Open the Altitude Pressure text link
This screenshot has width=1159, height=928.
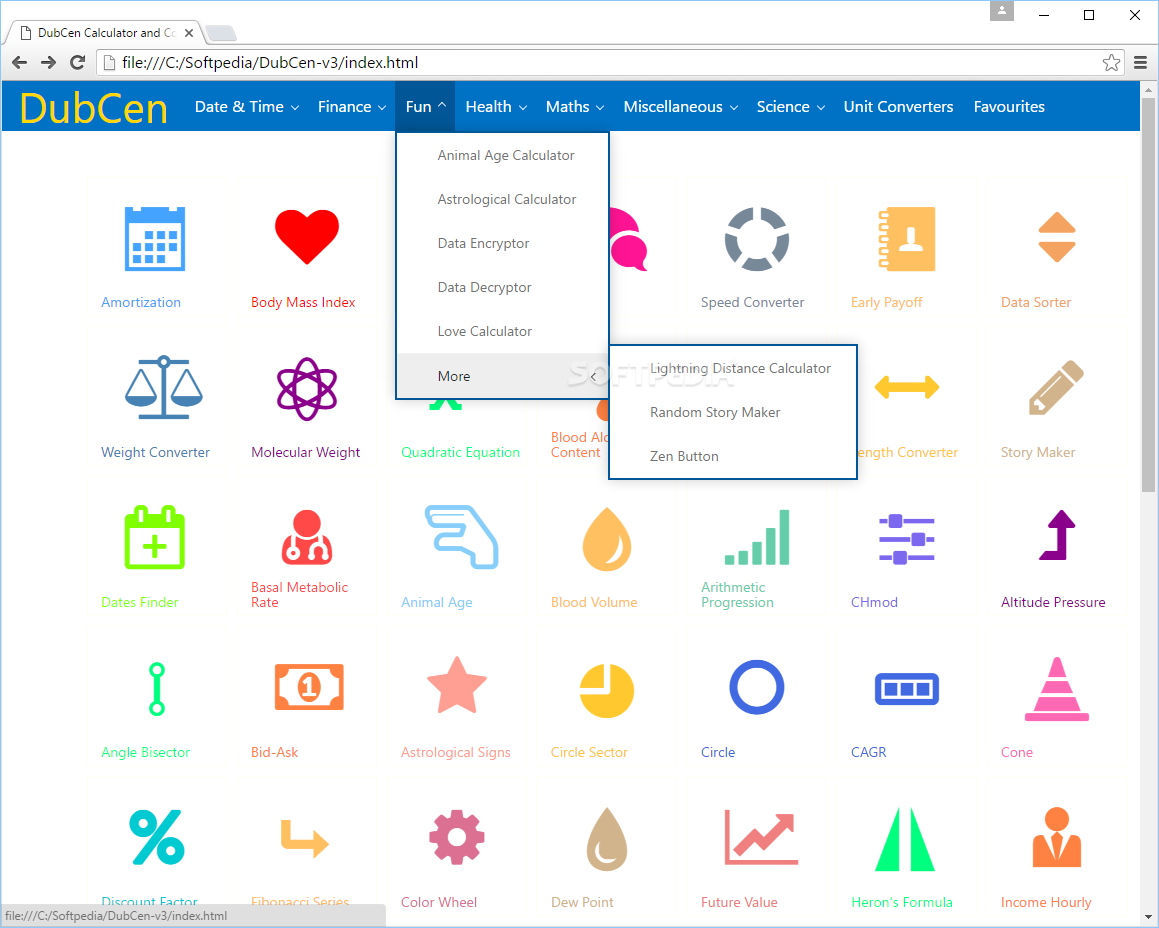[x=1053, y=603]
